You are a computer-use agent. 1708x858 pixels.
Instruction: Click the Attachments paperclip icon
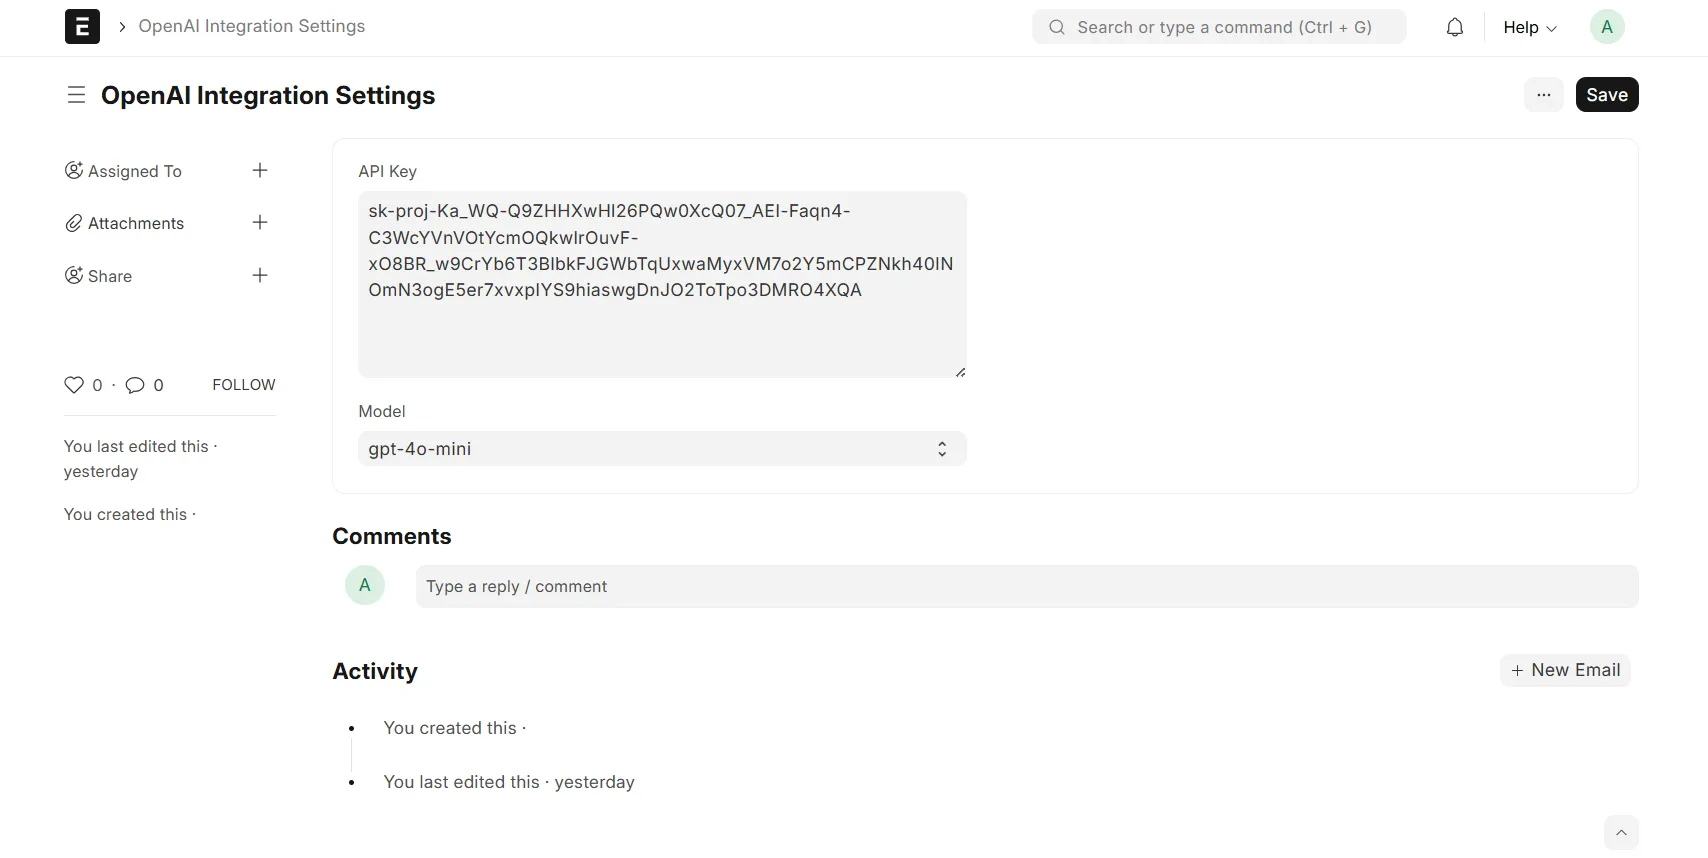[x=74, y=223]
